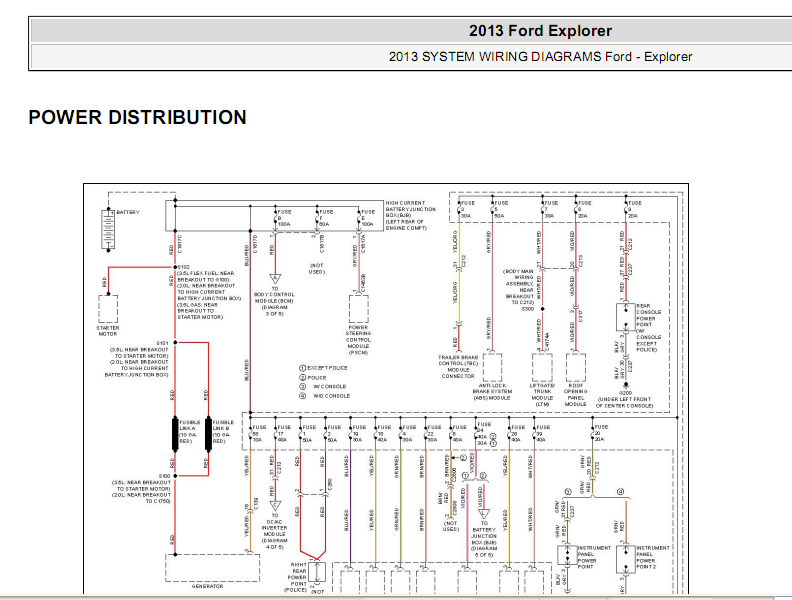Click the 'POWER DISTRIBUTION' section heading
The image size is (792, 600).
tap(137, 117)
